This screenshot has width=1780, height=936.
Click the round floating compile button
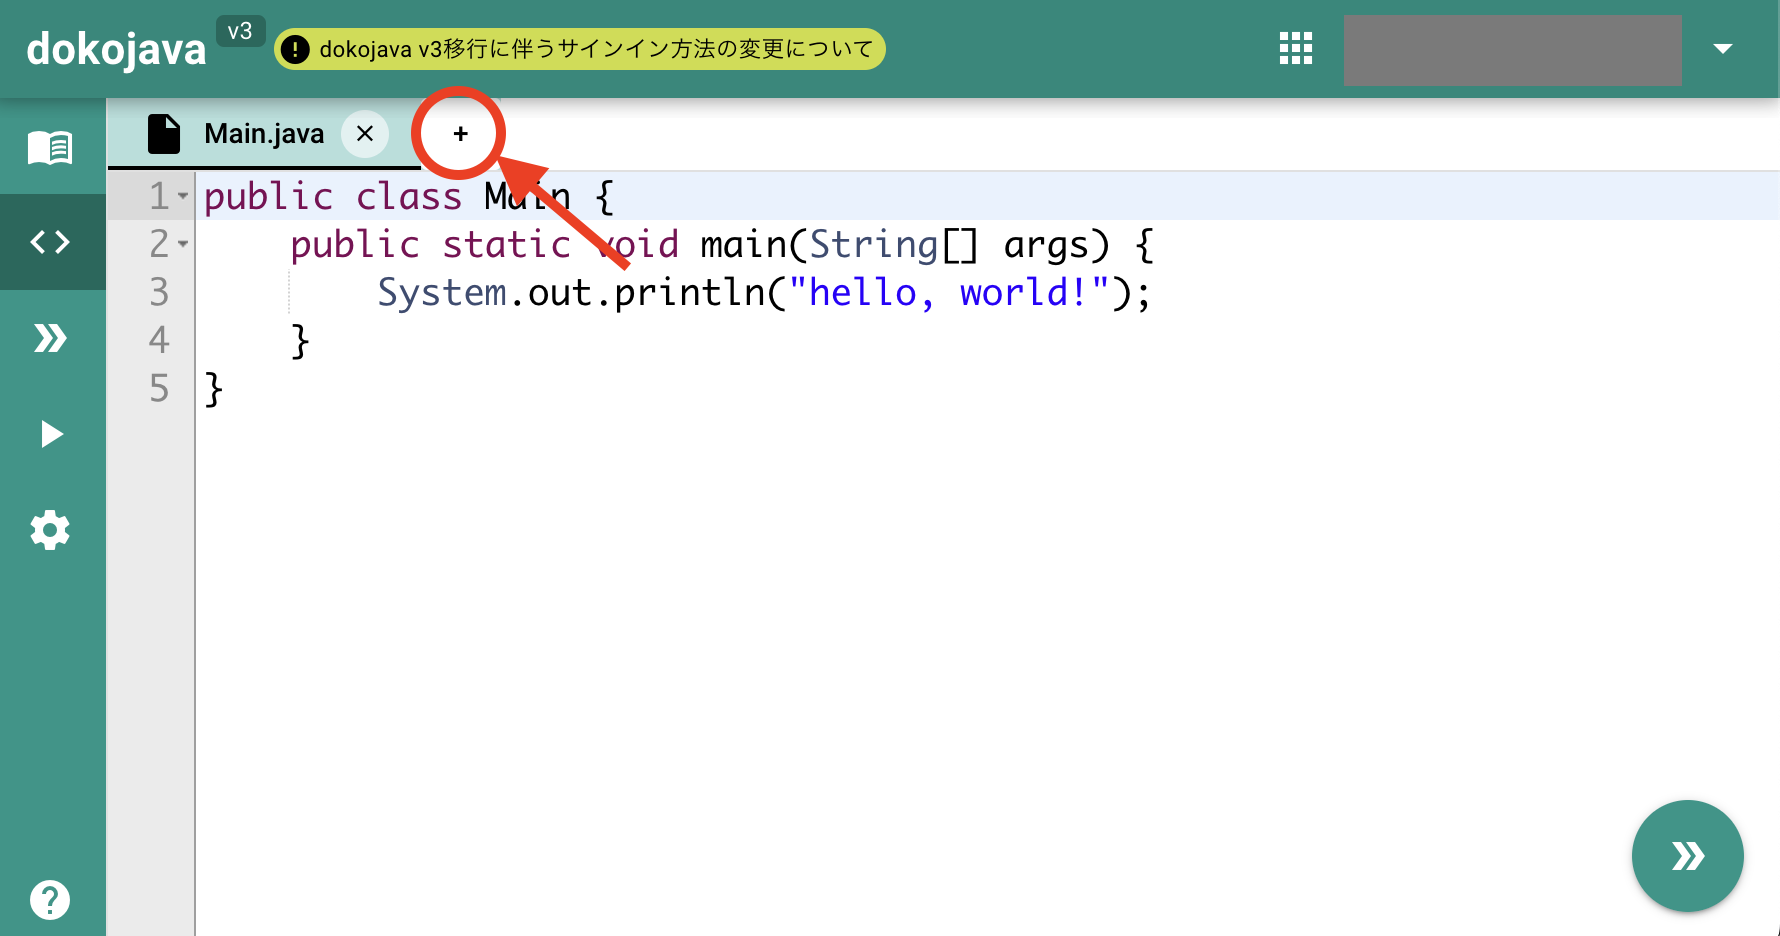[x=1687, y=856]
